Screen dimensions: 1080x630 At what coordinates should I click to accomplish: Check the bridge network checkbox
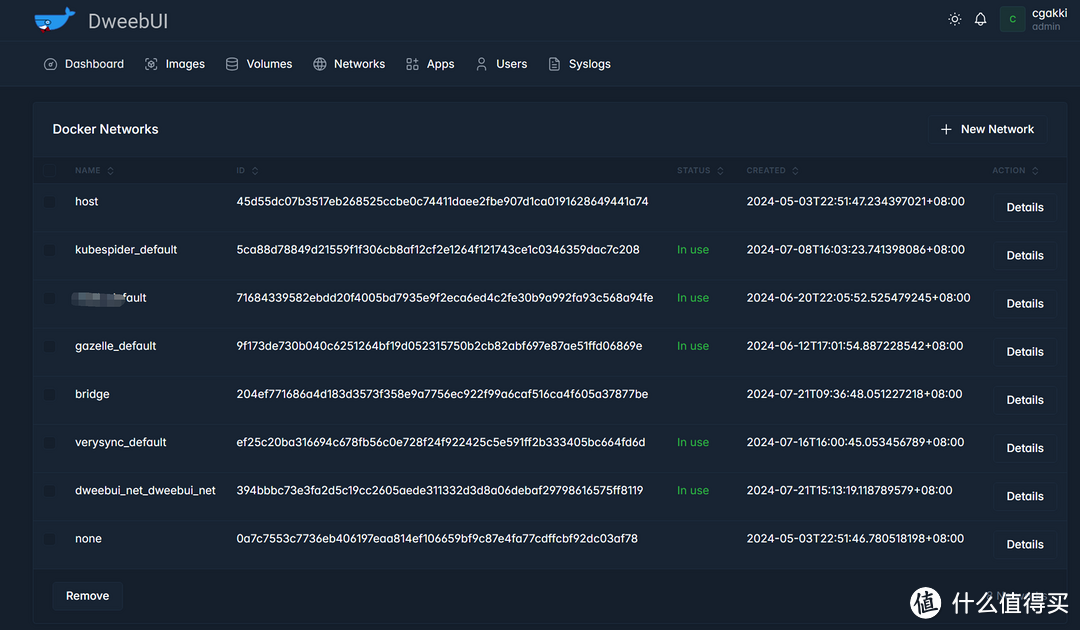pos(50,395)
